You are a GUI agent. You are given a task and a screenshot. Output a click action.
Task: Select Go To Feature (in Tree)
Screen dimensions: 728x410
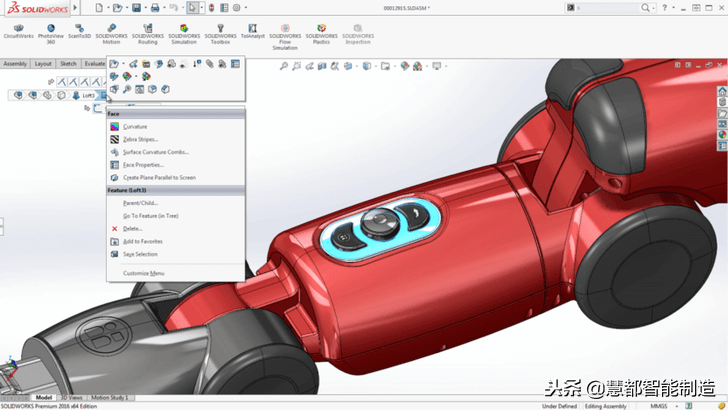click(x=150, y=215)
